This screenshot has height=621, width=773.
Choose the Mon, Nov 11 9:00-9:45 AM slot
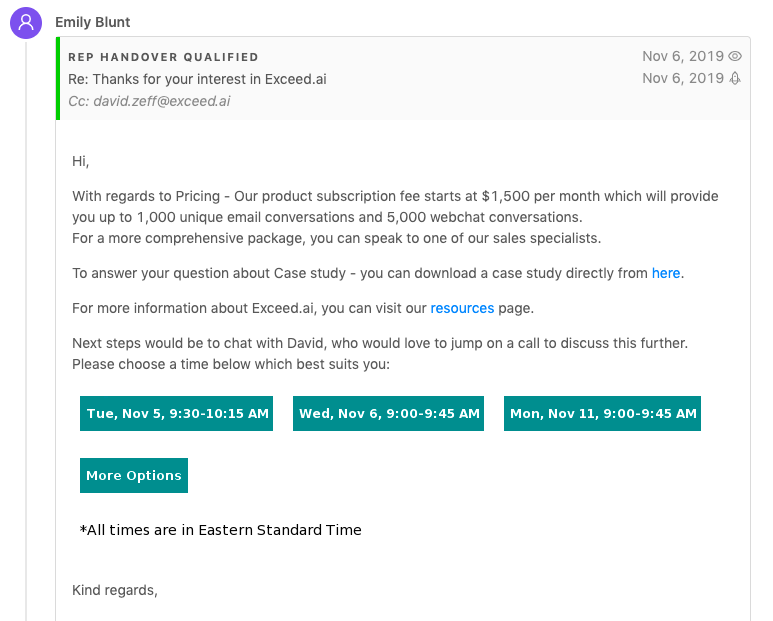coord(602,413)
